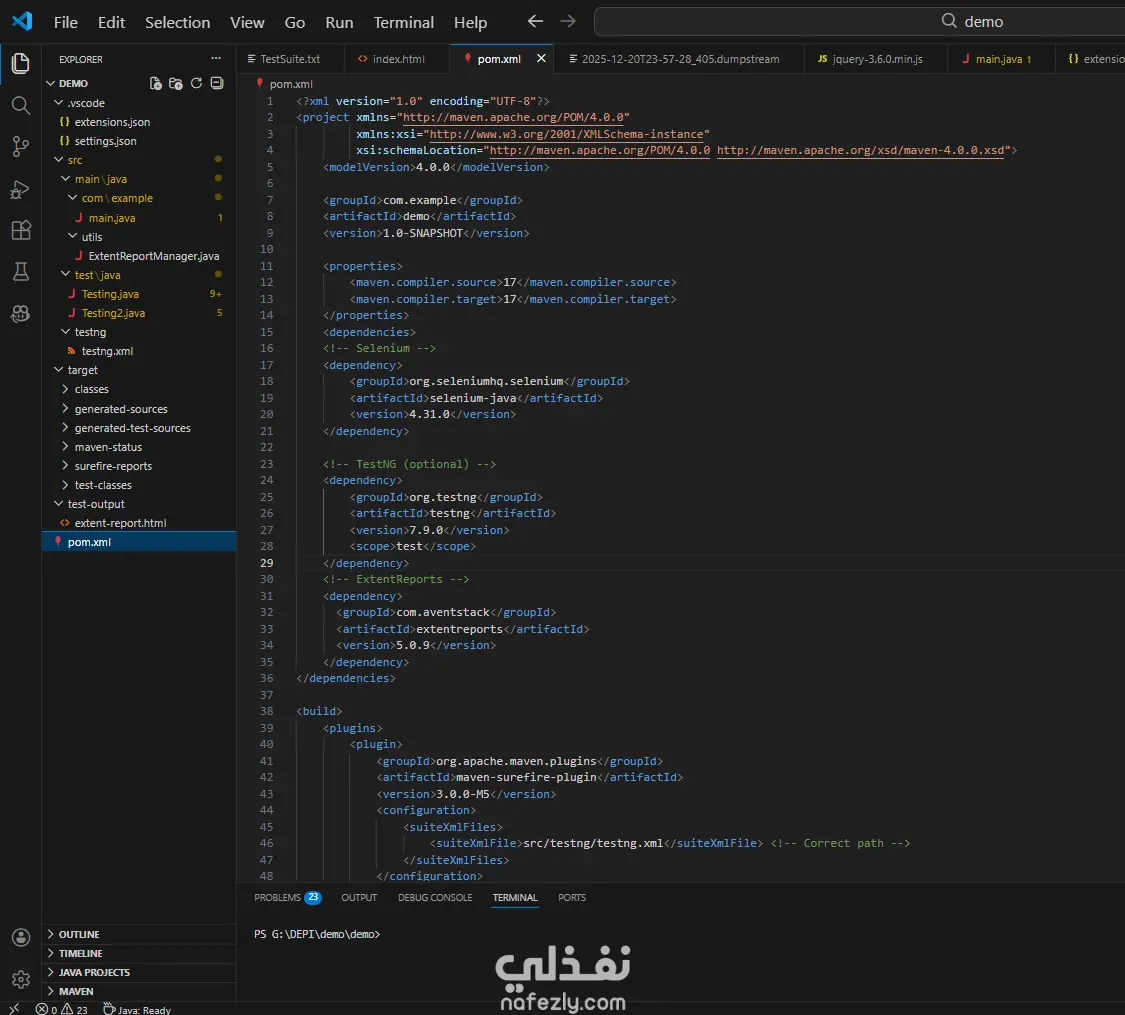The image size is (1125, 1015).
Task: Open the Search view in activity bar
Action: [21, 105]
